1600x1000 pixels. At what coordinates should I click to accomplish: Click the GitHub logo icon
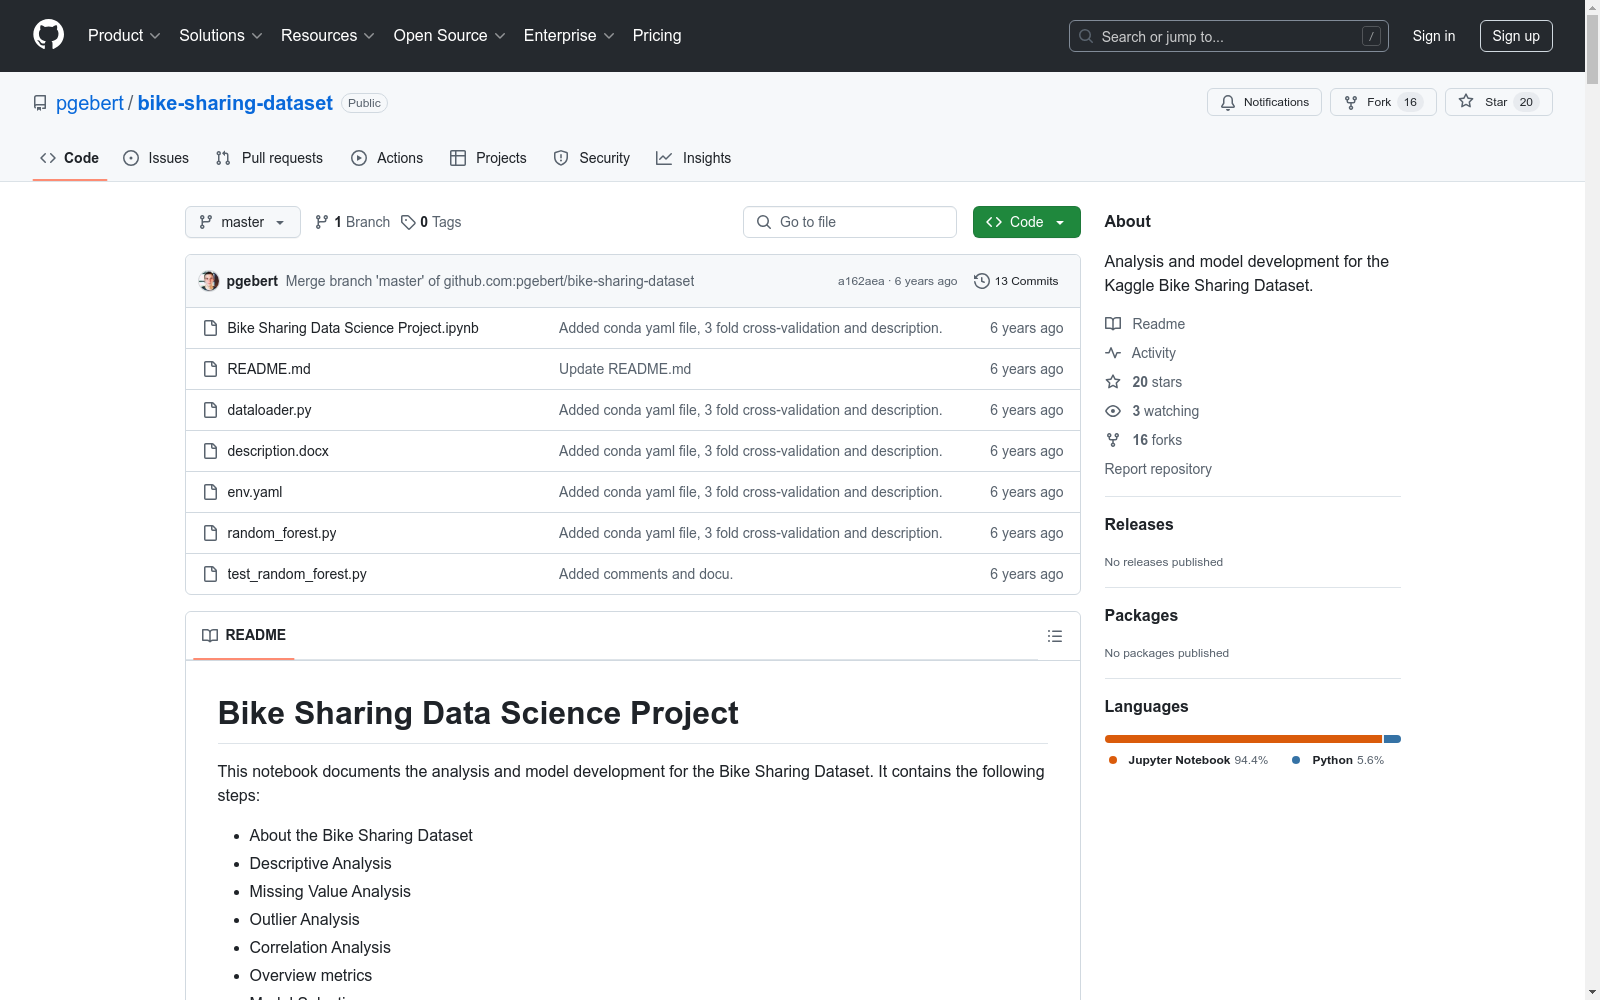tap(48, 35)
